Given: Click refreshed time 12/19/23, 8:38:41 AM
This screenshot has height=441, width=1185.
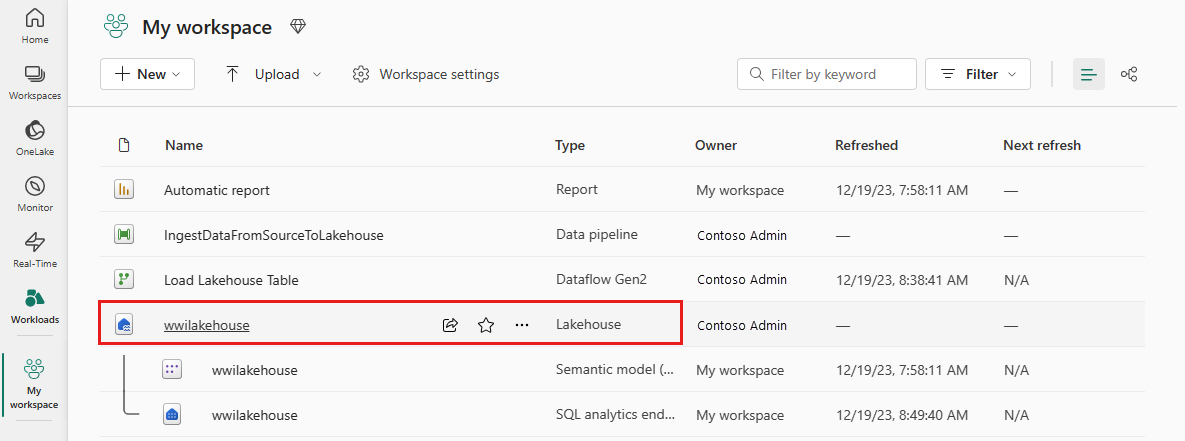Looking at the screenshot, I should [902, 280].
